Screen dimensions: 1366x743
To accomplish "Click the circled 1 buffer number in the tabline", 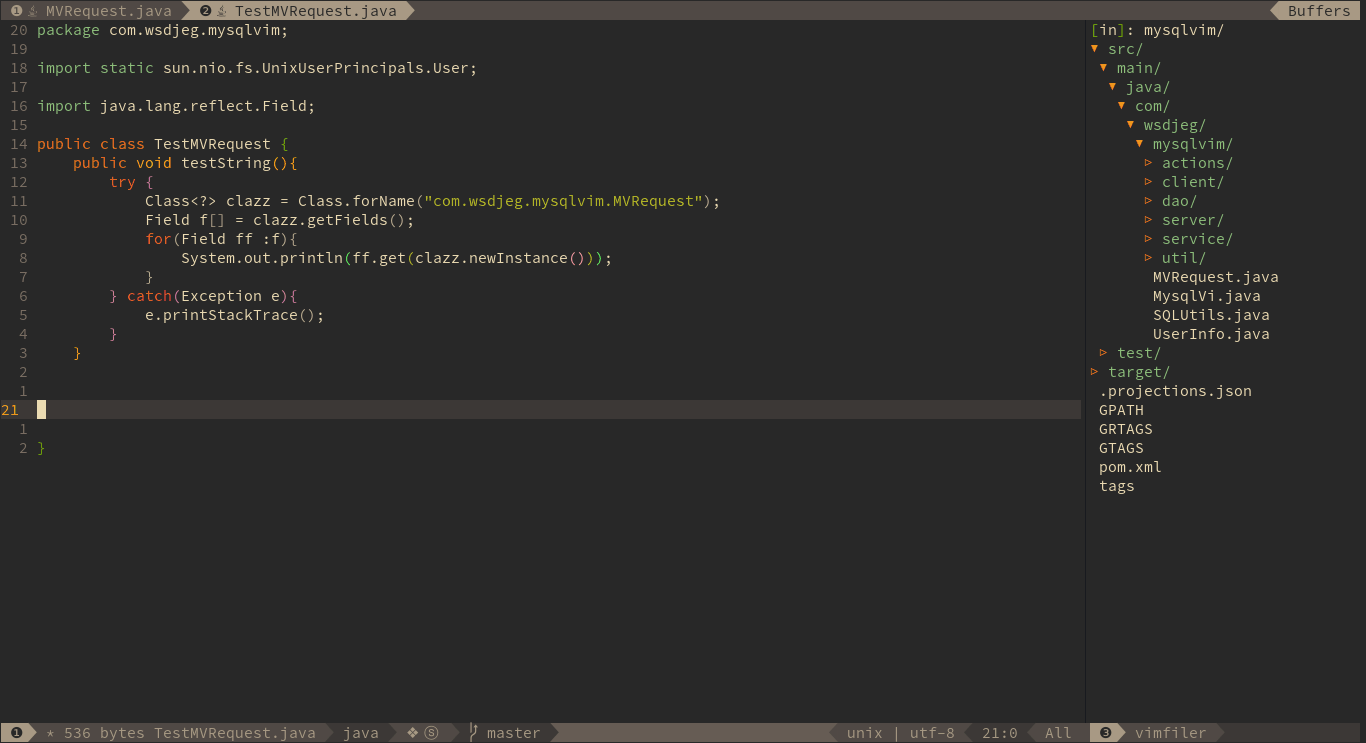I will click(x=16, y=11).
